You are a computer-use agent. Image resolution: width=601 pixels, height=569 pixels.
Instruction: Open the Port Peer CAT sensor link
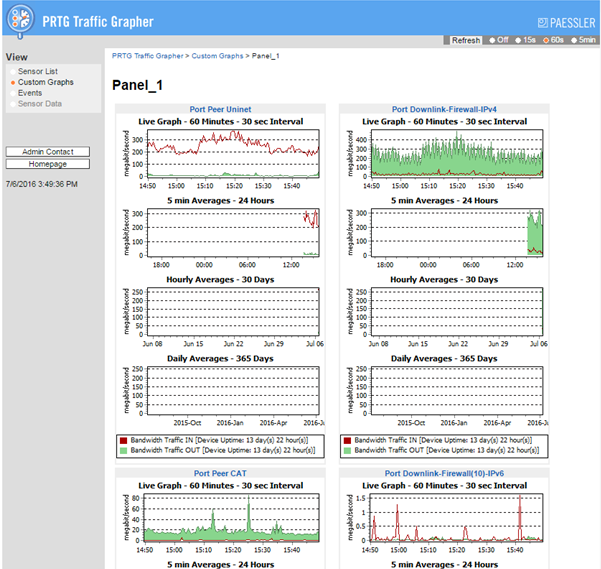[219, 473]
